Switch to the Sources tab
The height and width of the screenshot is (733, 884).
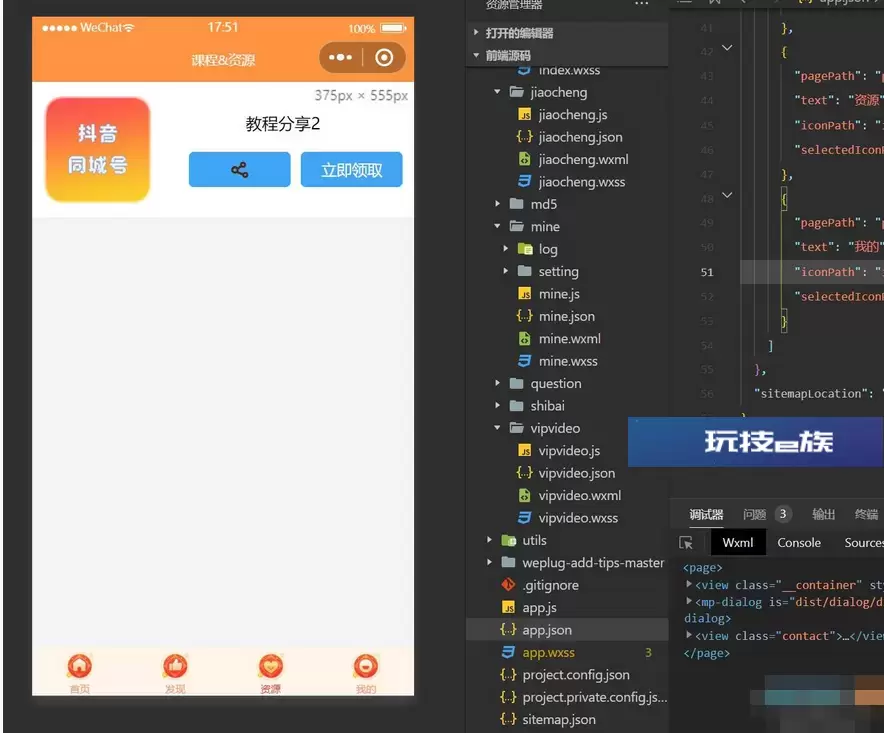pos(864,542)
